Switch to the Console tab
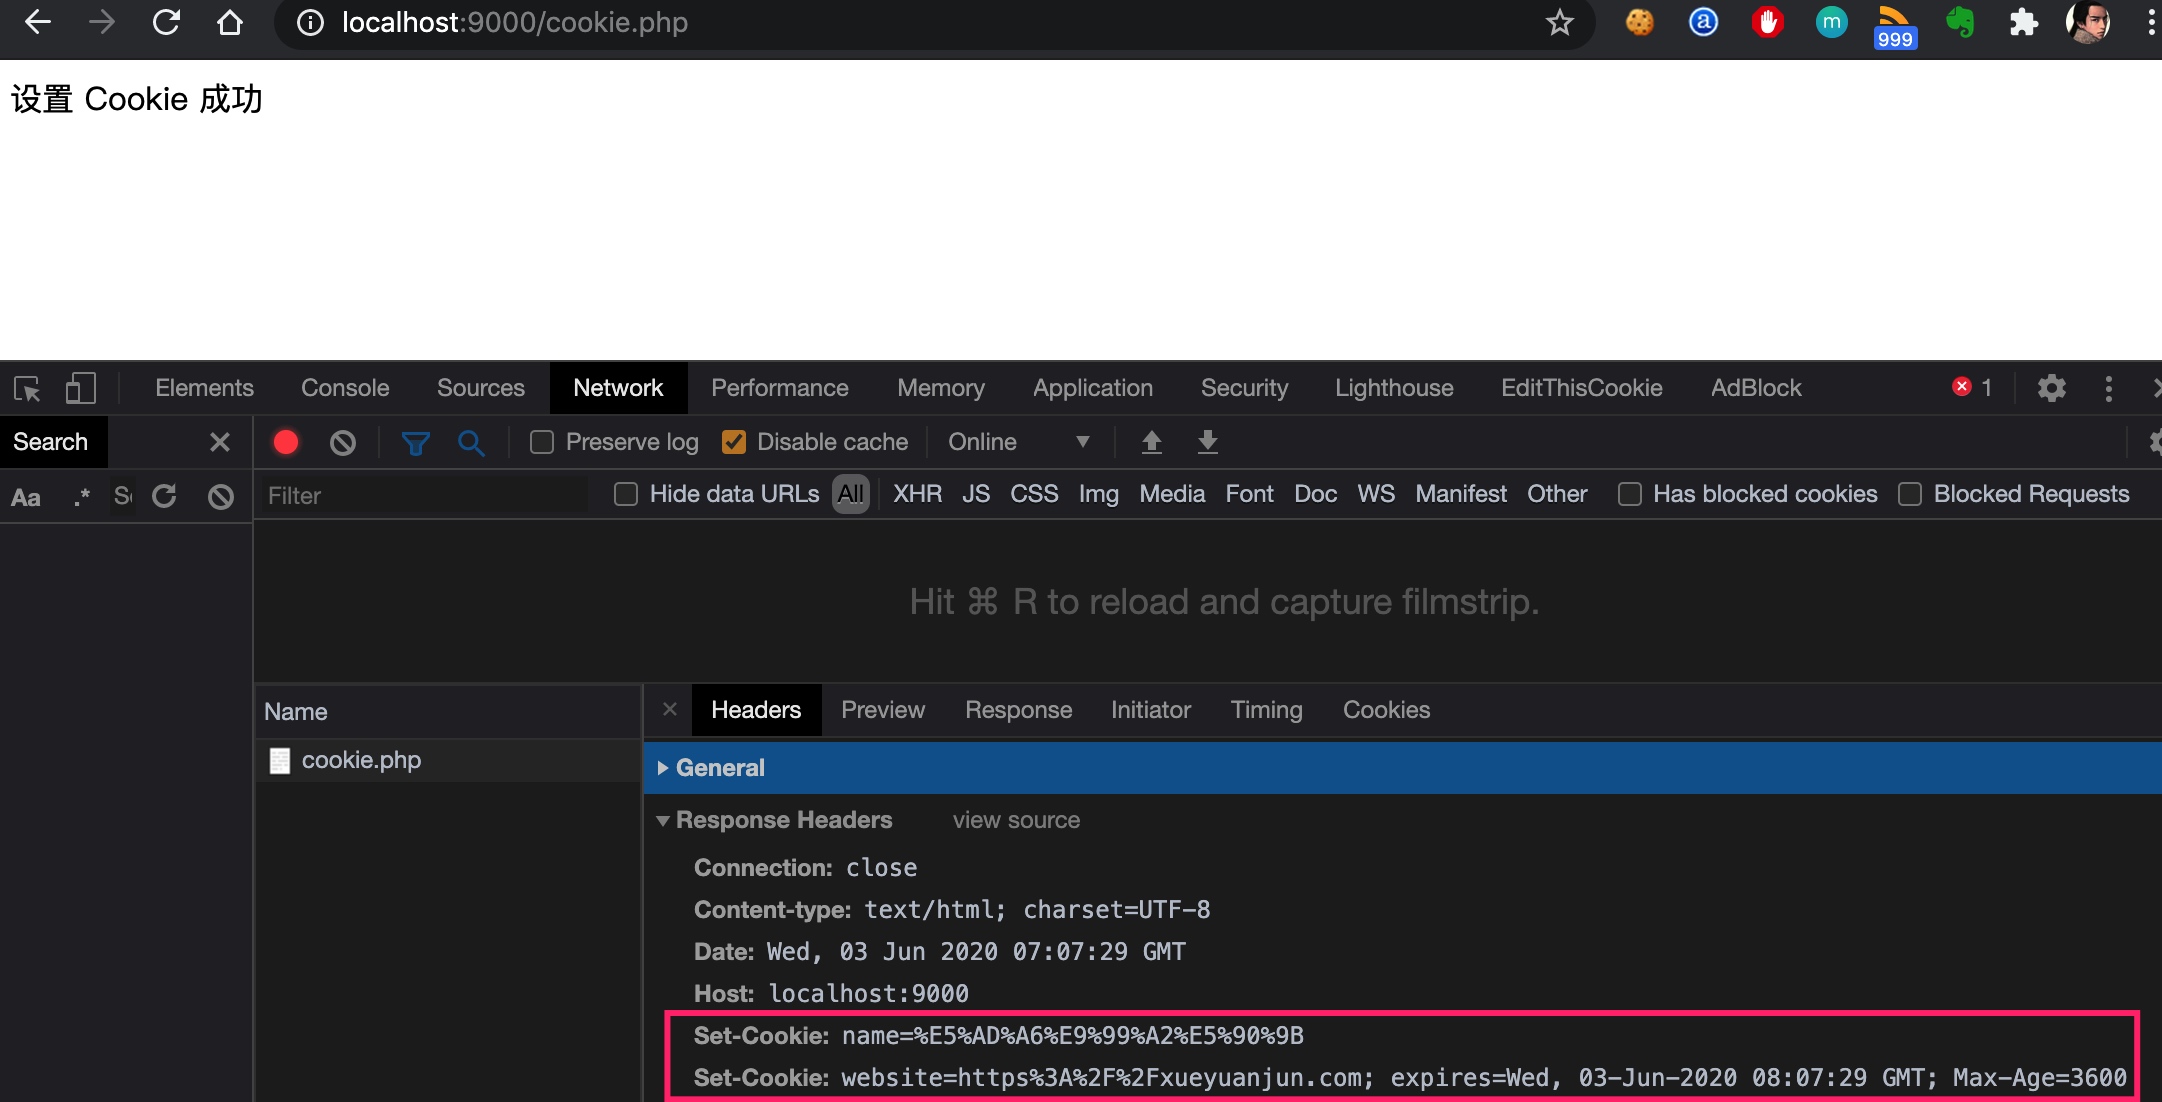 [x=345, y=388]
